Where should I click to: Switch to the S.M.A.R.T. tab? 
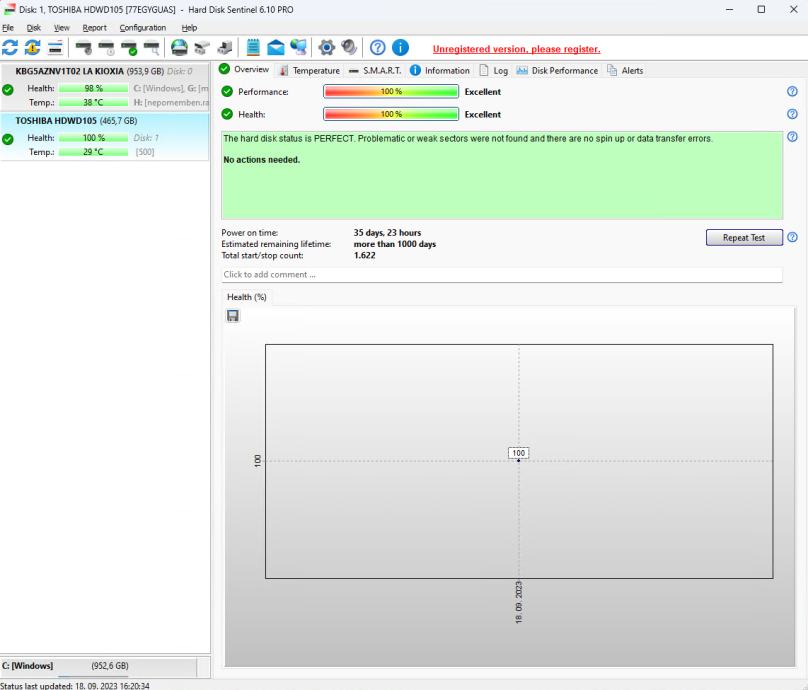(375, 71)
